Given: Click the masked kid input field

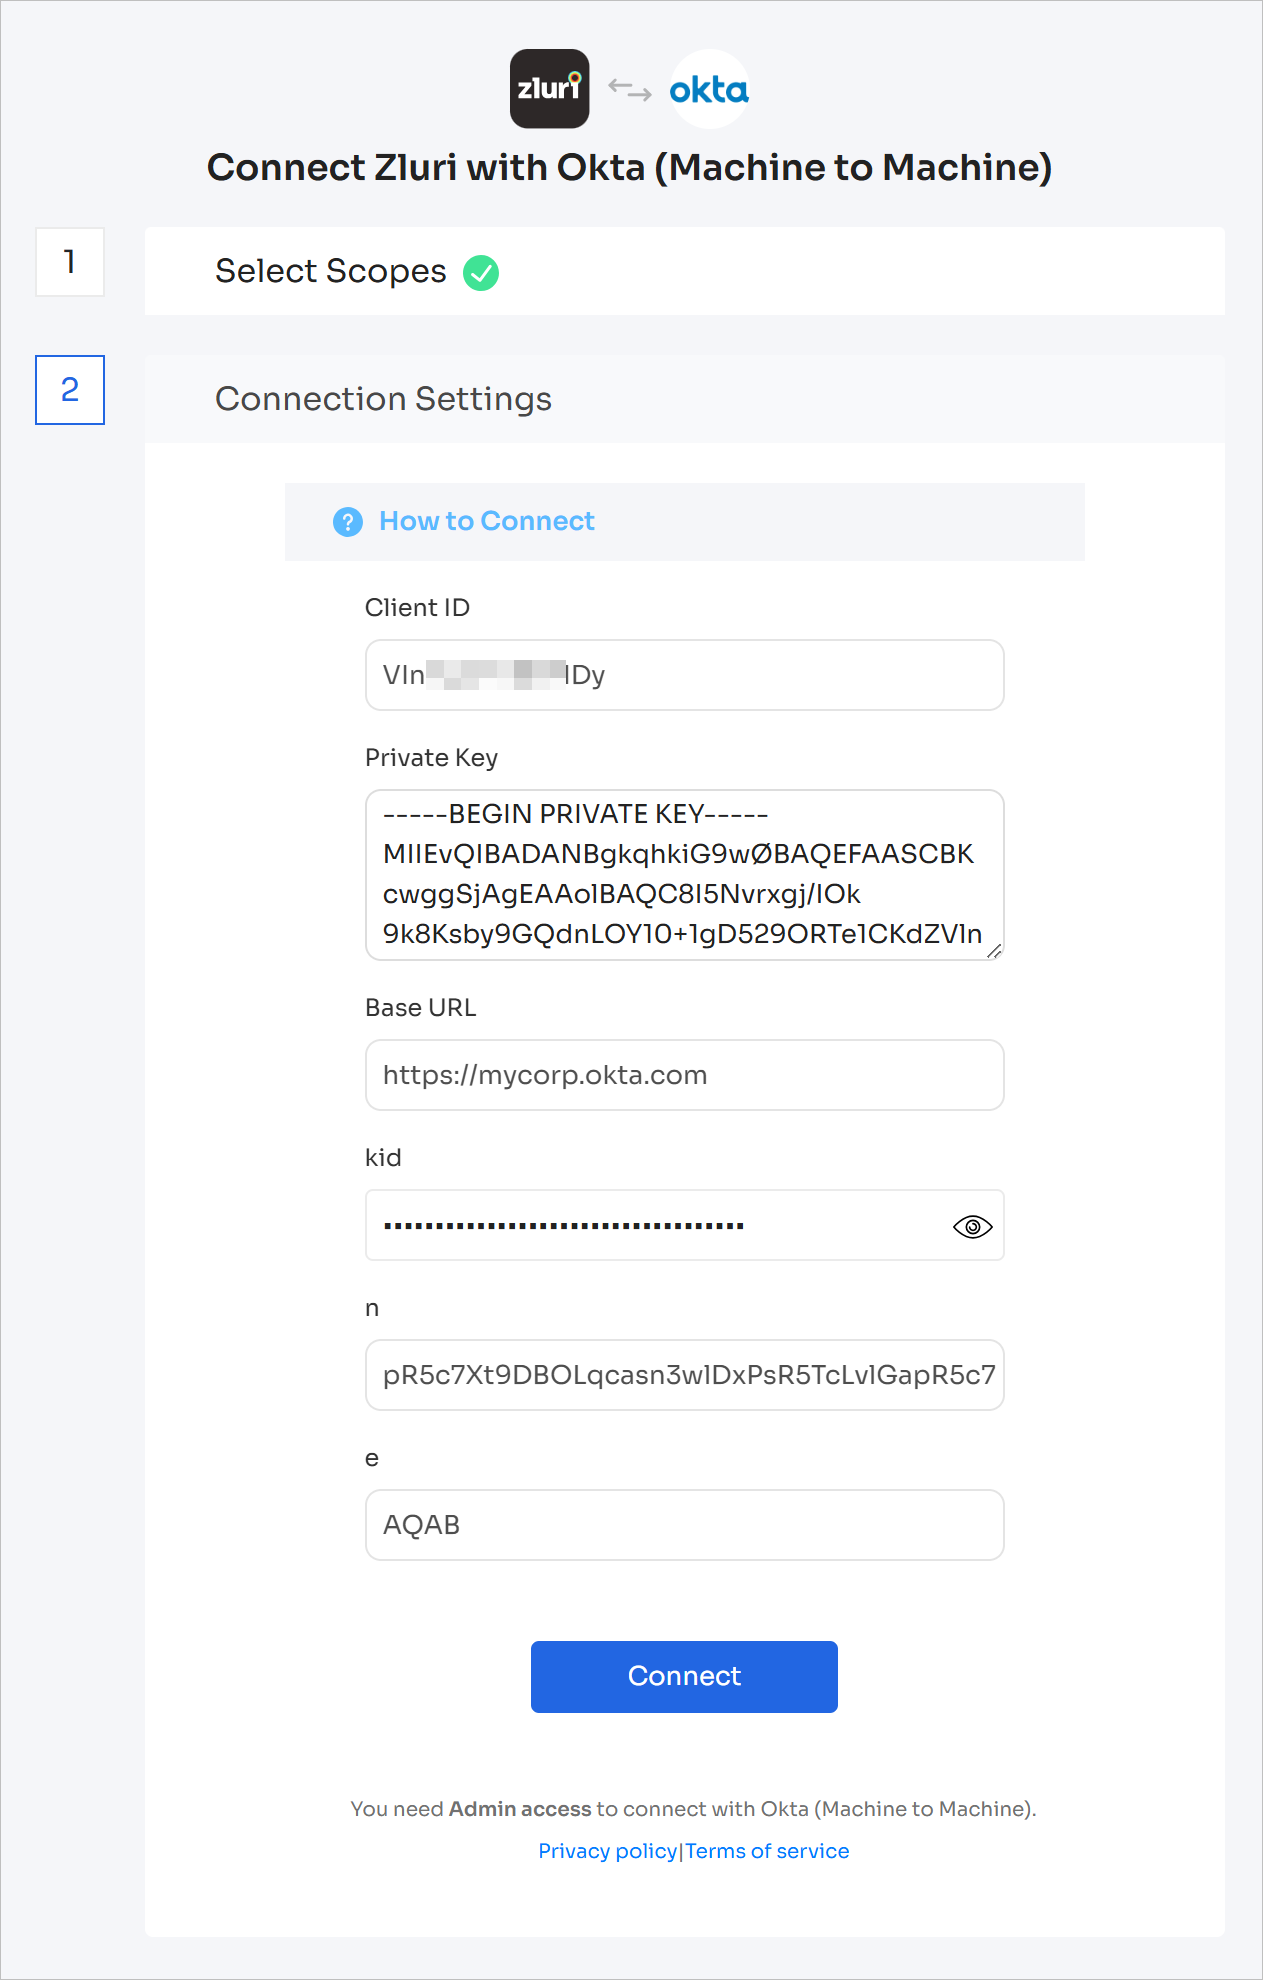Looking at the screenshot, I should (x=685, y=1225).
